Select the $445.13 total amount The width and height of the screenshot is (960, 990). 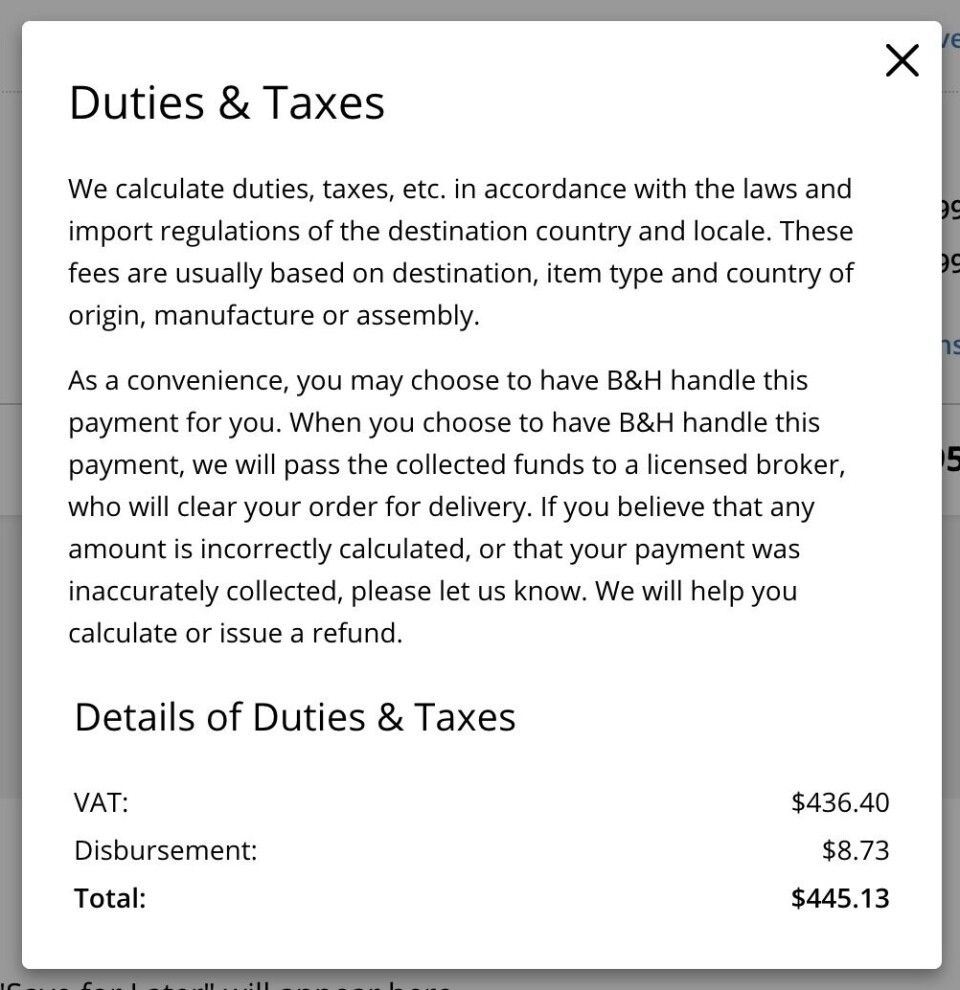coord(840,898)
